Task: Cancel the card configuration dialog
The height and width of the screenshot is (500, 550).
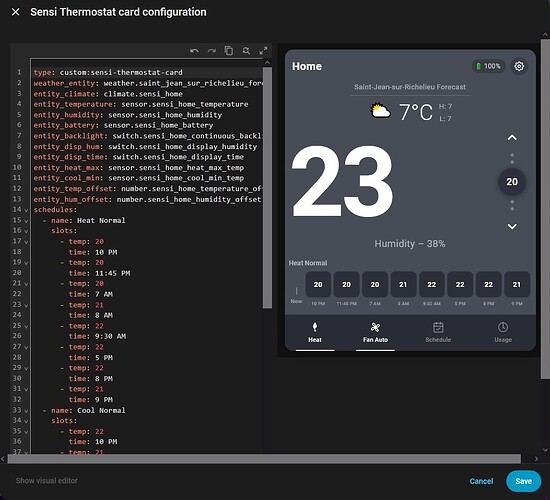Action: [481, 481]
